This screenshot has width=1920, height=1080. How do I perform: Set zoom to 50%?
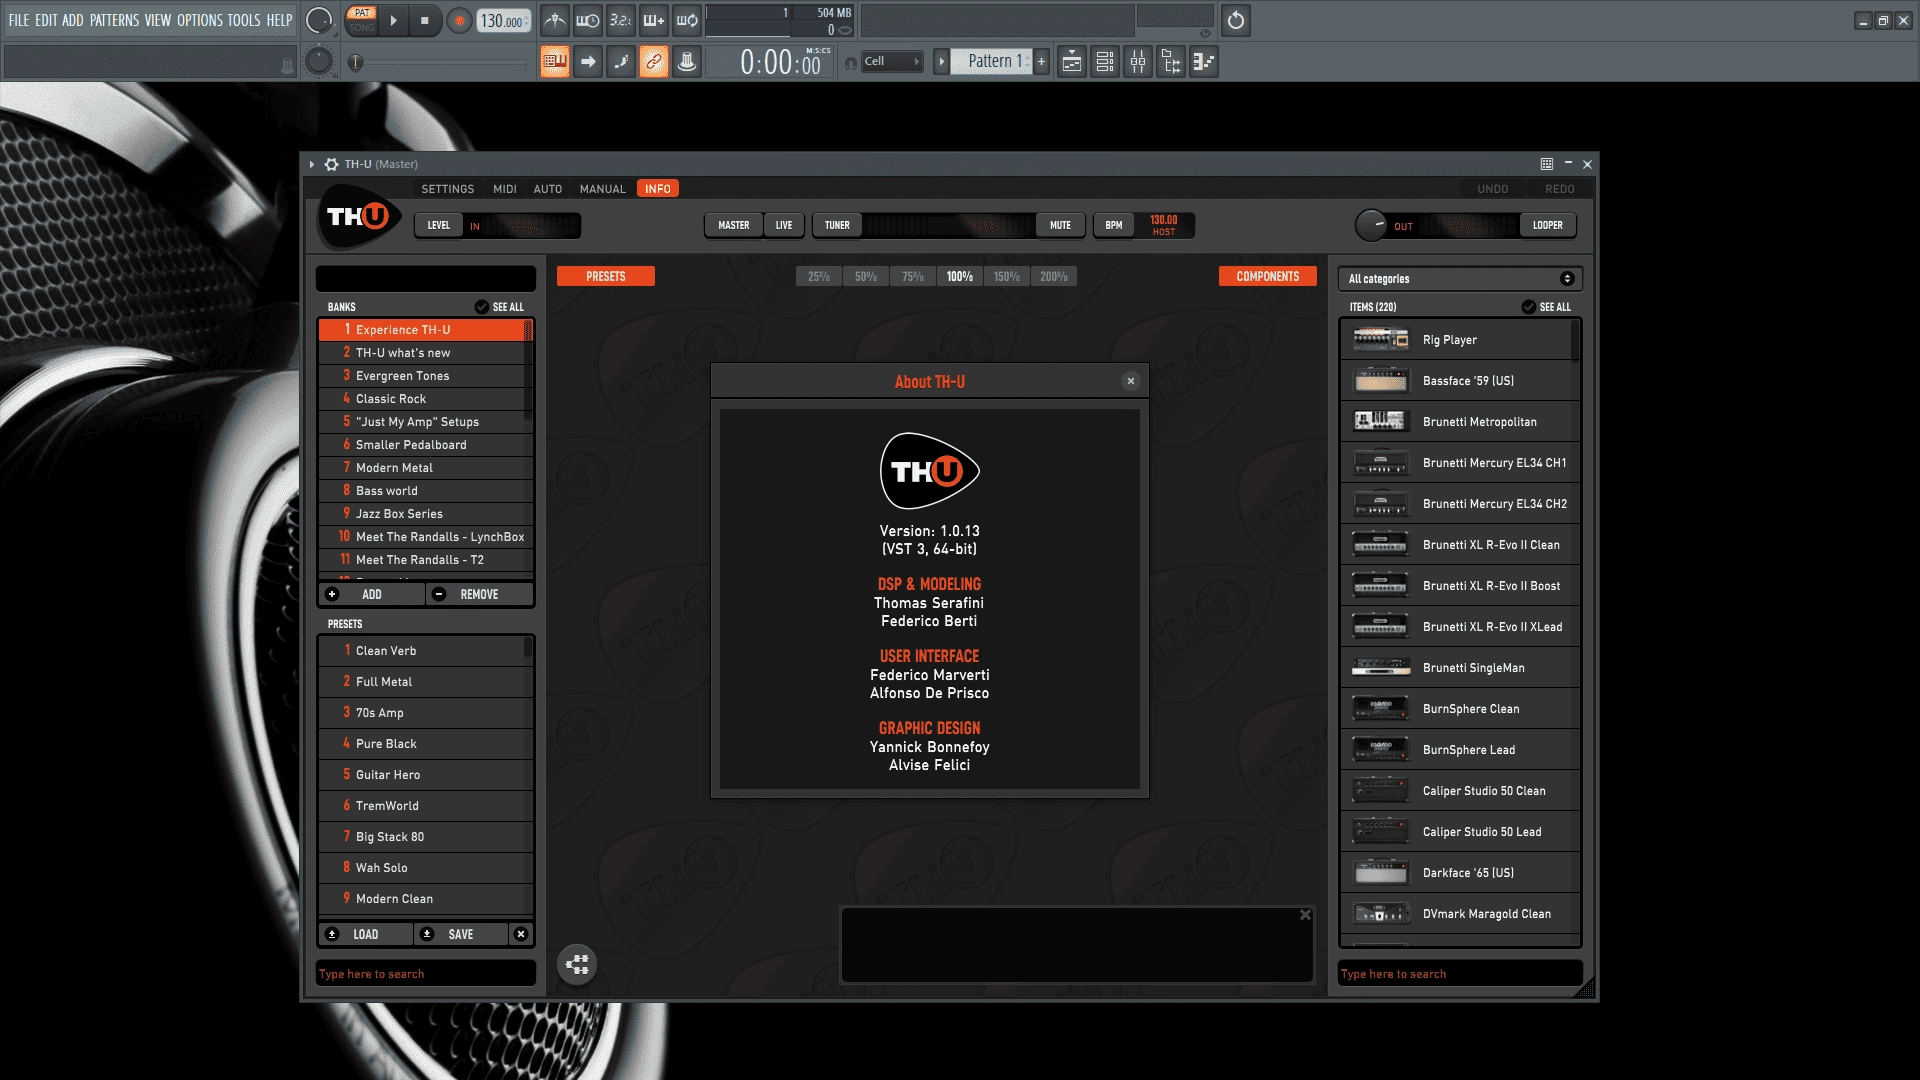866,277
